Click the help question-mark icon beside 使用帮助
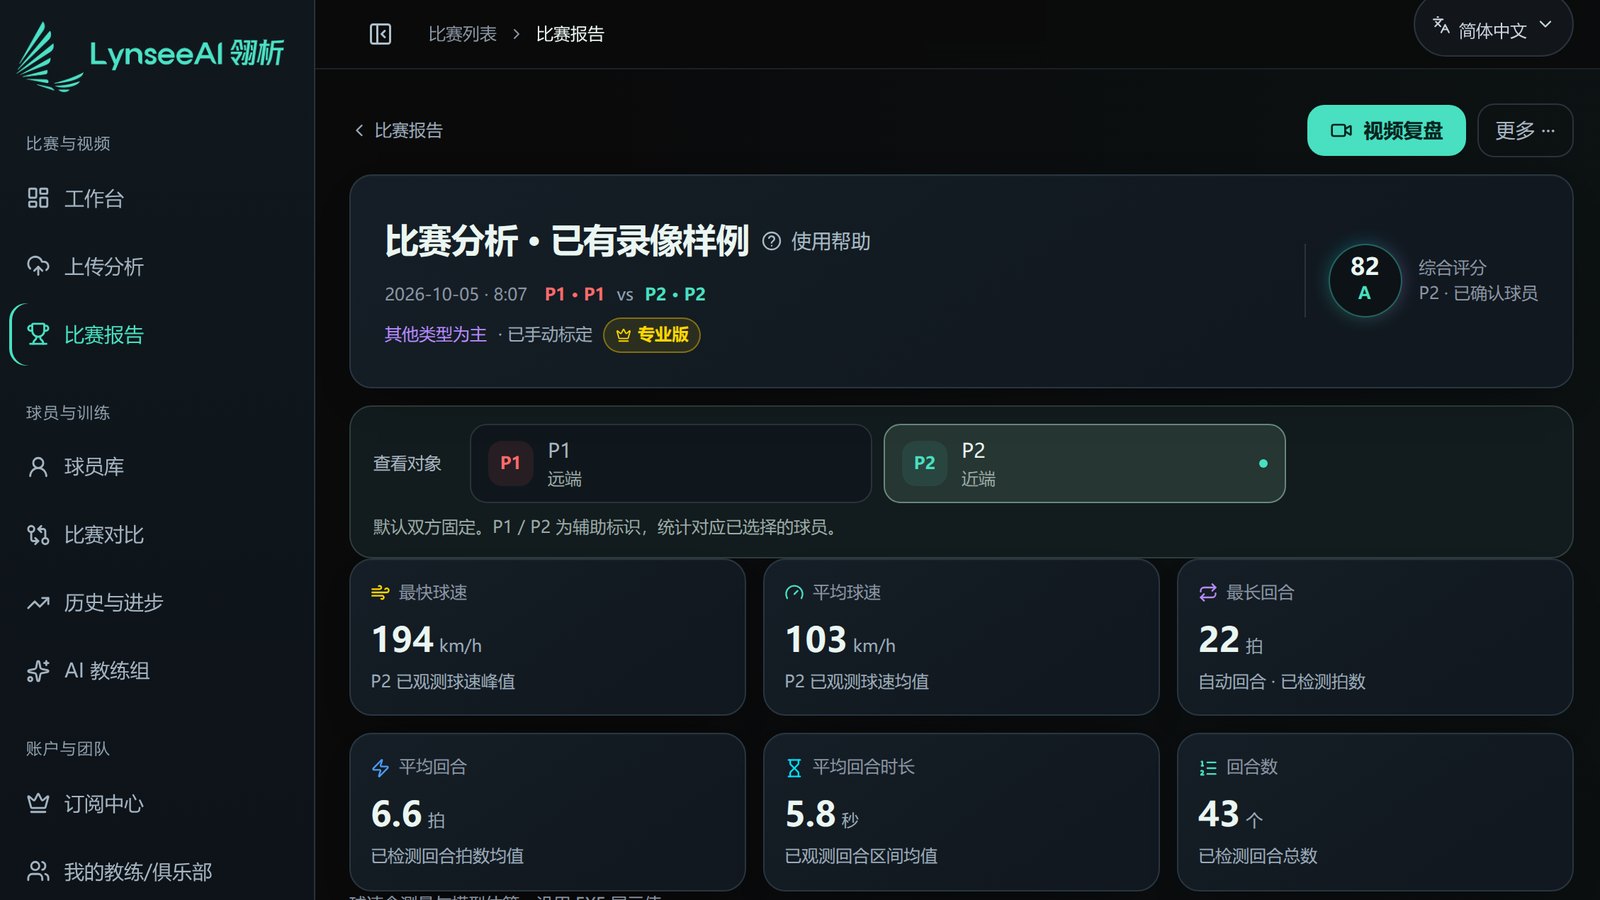 771,241
